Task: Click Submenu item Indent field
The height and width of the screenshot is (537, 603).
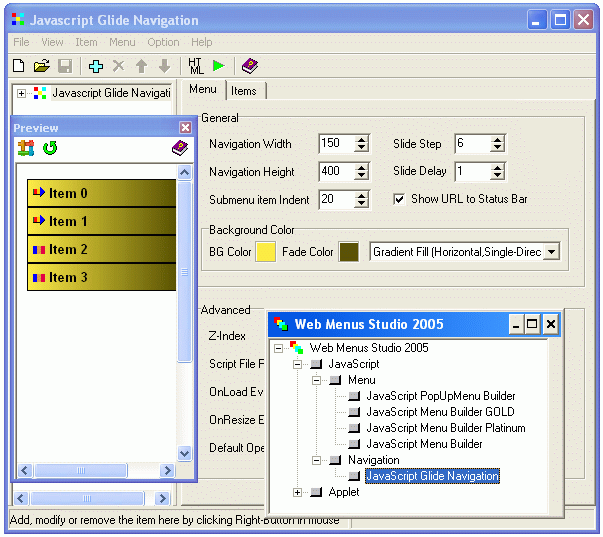Action: click(336, 200)
